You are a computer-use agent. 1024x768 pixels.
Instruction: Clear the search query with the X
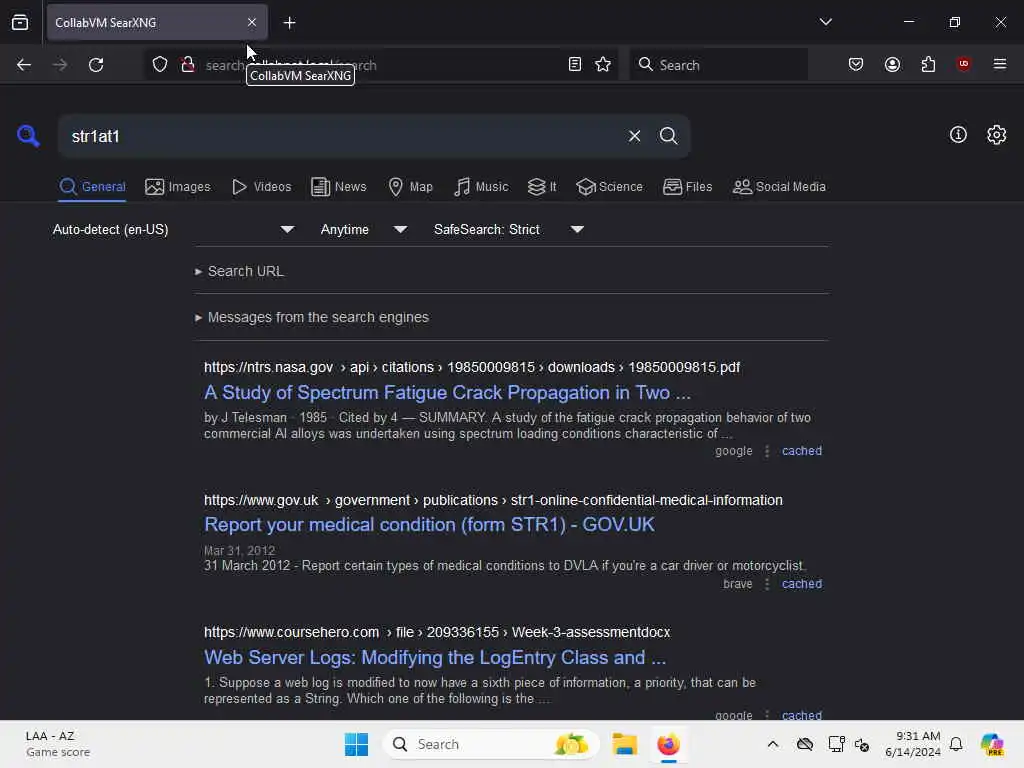click(x=634, y=136)
